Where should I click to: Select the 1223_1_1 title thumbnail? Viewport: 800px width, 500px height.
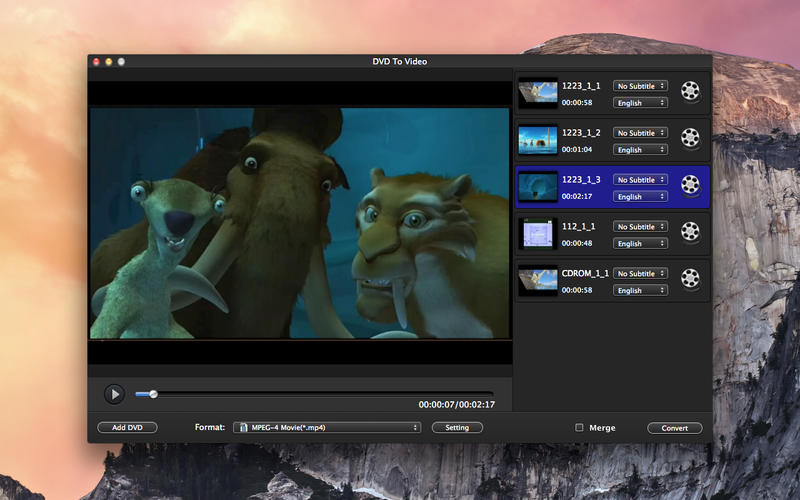point(537,93)
